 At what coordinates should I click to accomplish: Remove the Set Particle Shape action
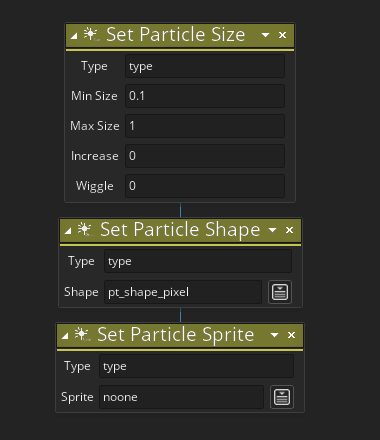289,230
